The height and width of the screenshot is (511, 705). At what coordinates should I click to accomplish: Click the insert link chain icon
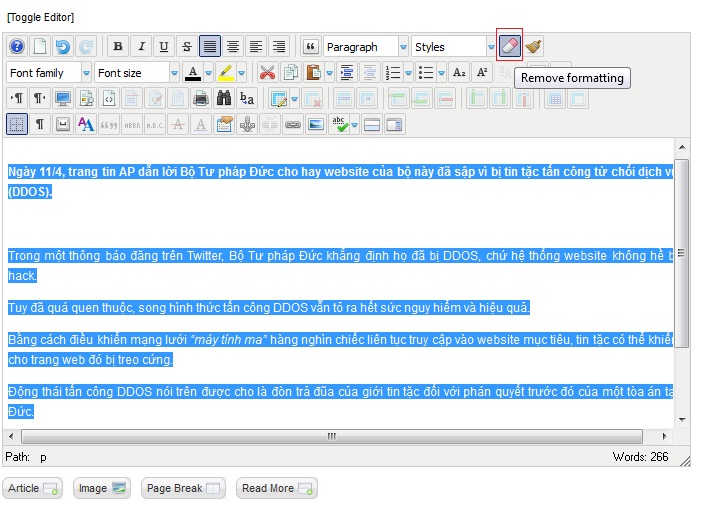click(x=292, y=124)
